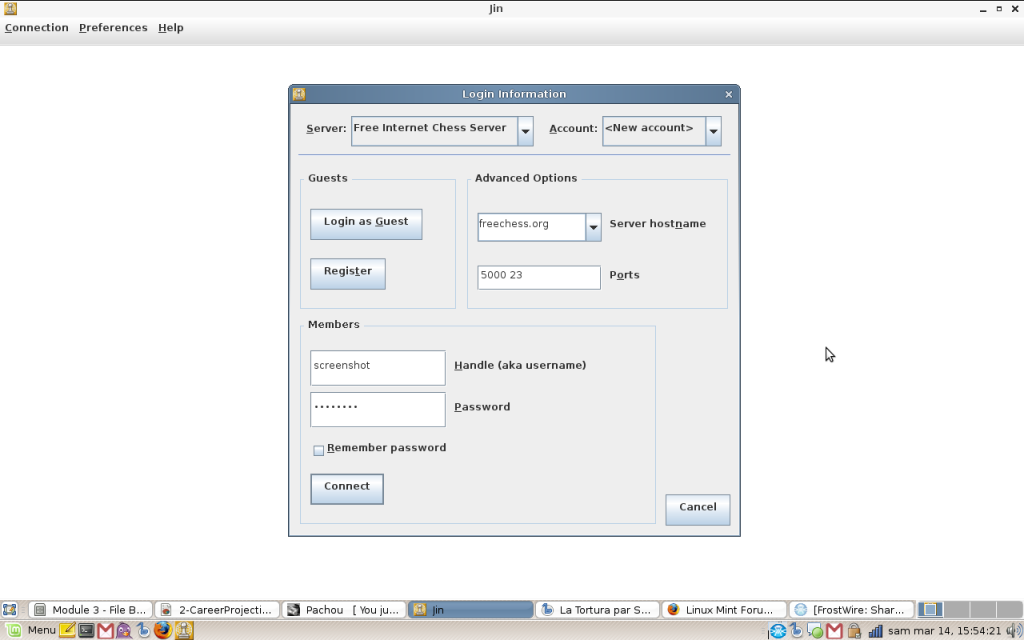The image size is (1024, 640).
Task: Open the Gmail notifier tray icon
Action: click(x=834, y=631)
